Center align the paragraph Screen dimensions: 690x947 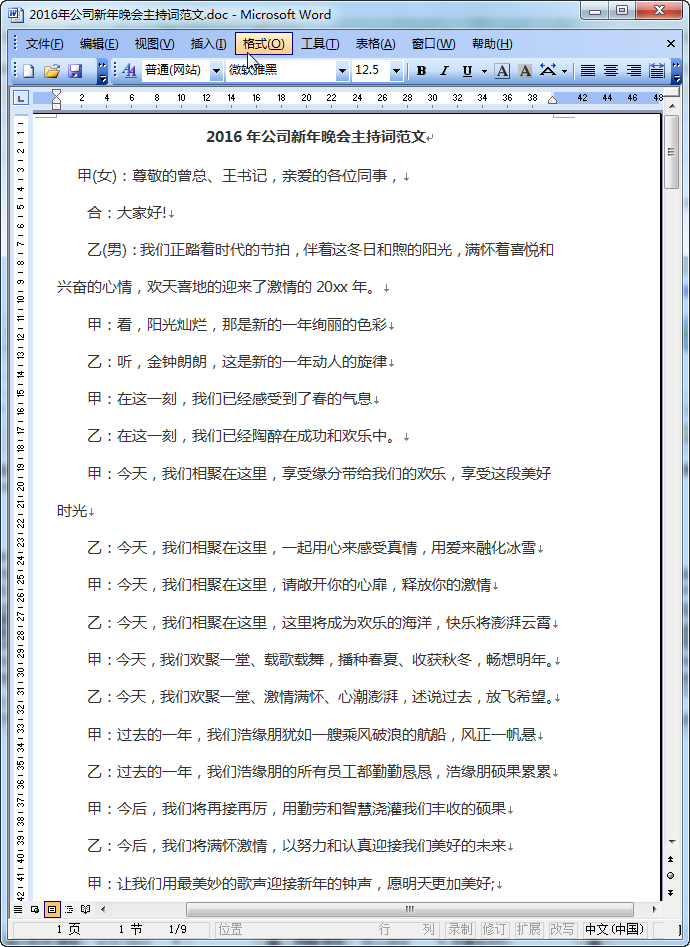610,71
